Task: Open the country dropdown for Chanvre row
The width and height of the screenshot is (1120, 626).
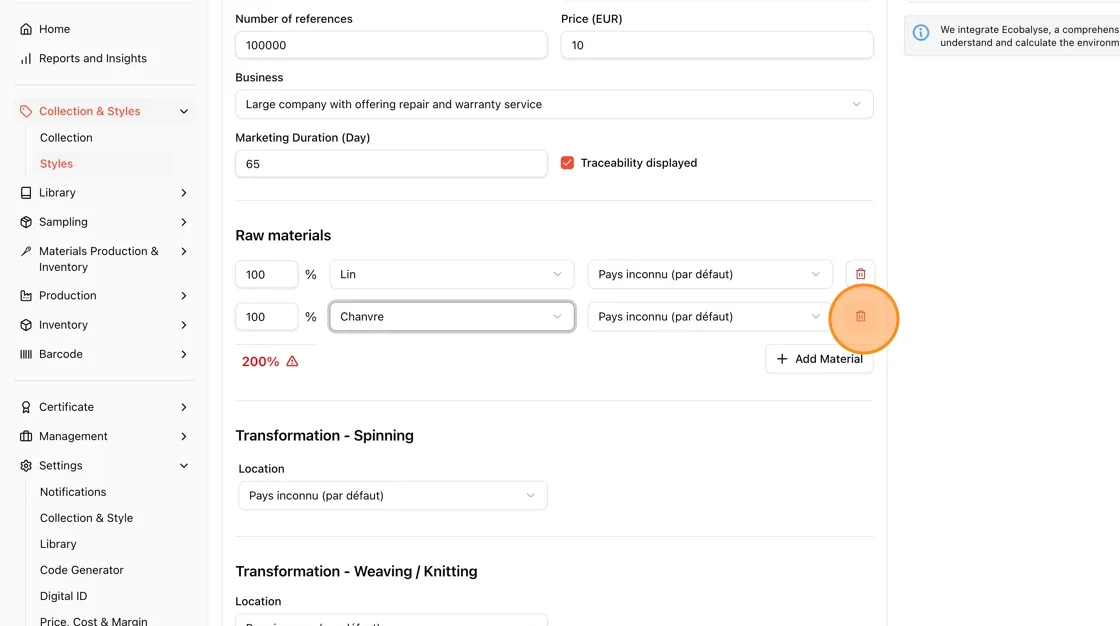Action: (x=710, y=317)
